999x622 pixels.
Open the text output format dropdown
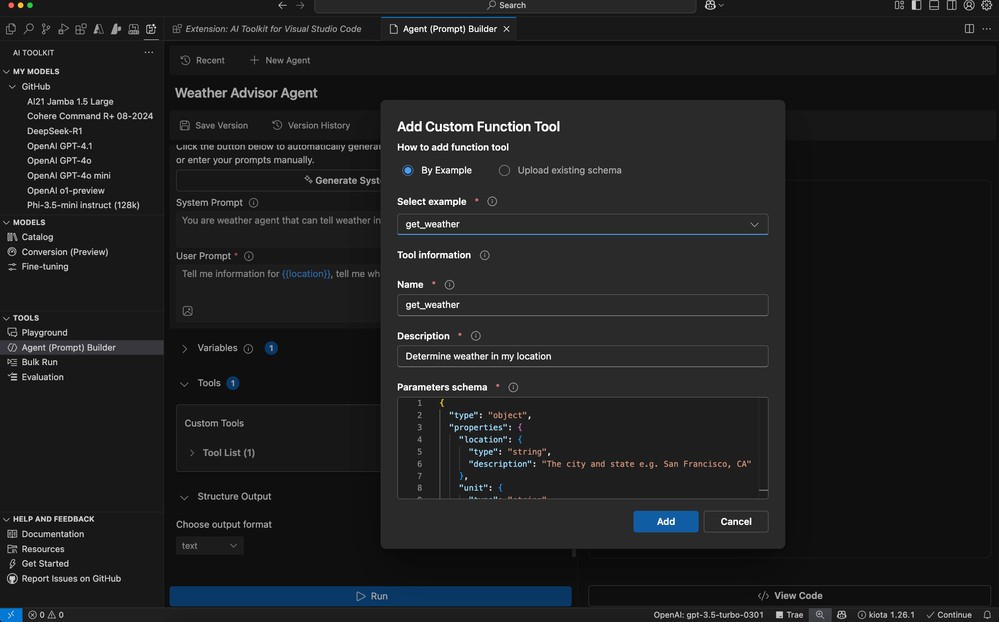tap(210, 546)
